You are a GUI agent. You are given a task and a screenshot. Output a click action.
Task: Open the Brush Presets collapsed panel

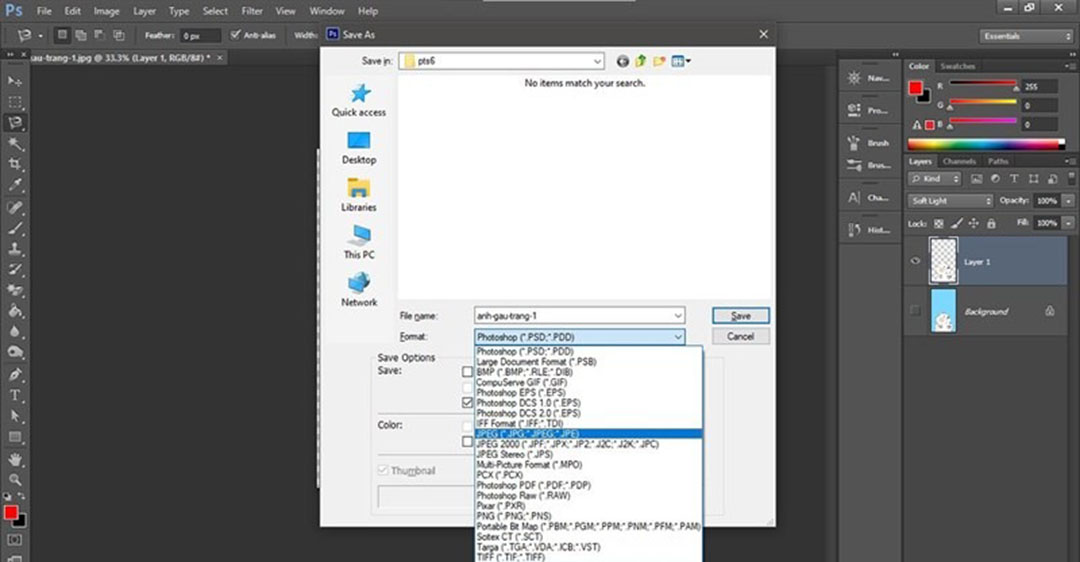[x=869, y=165]
